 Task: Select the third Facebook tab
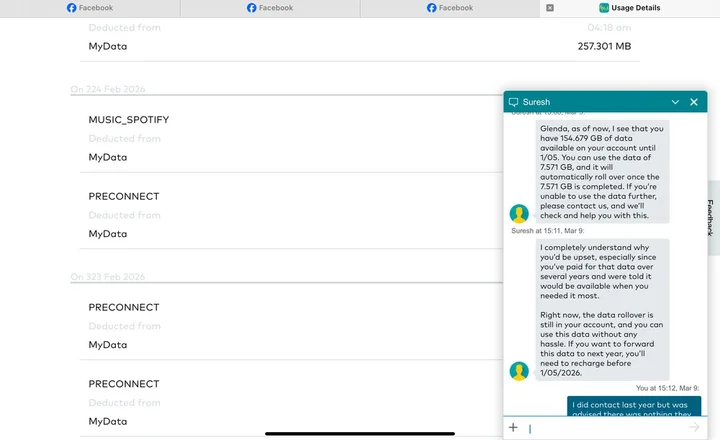[450, 8]
